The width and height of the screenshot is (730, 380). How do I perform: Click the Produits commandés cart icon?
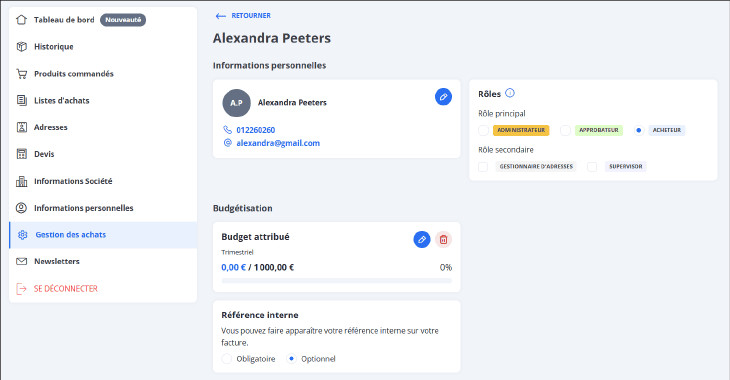coord(21,74)
